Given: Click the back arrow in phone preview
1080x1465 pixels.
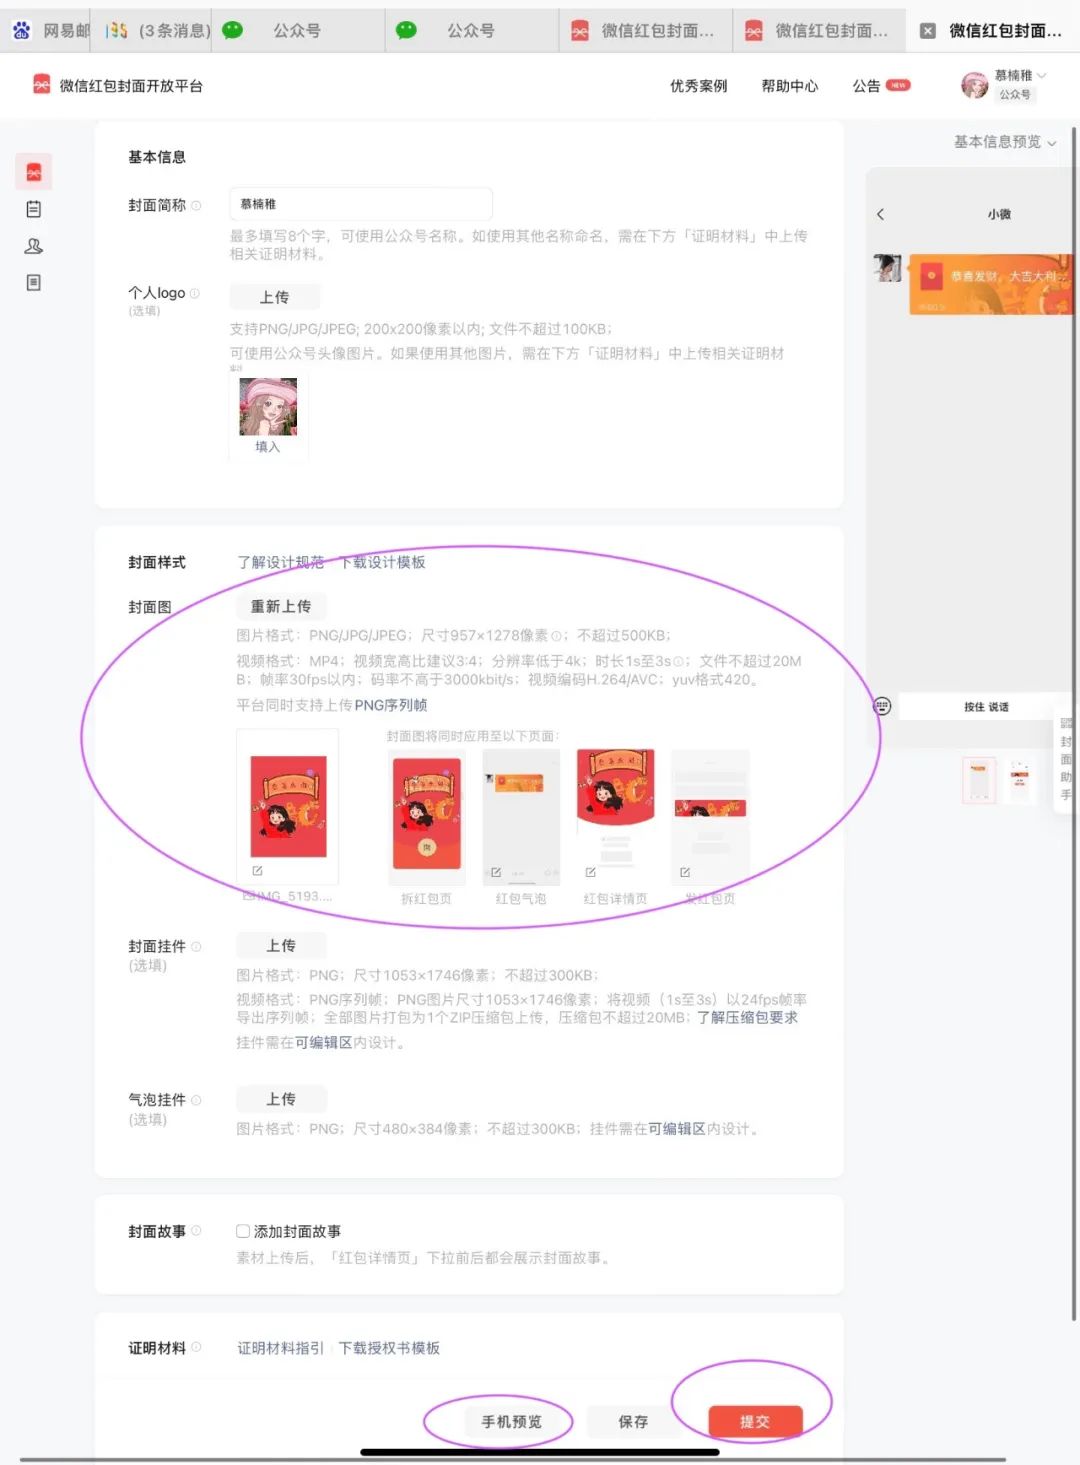Looking at the screenshot, I should pyautogui.click(x=880, y=214).
